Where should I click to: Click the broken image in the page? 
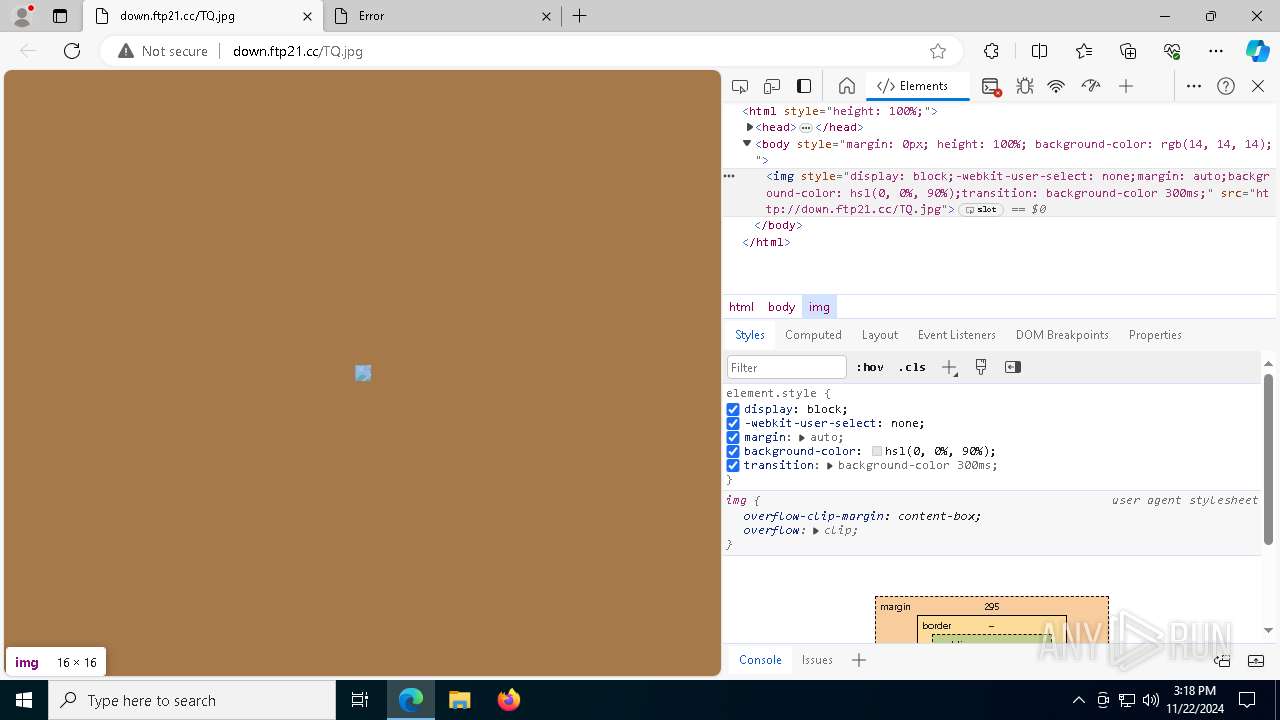(363, 373)
